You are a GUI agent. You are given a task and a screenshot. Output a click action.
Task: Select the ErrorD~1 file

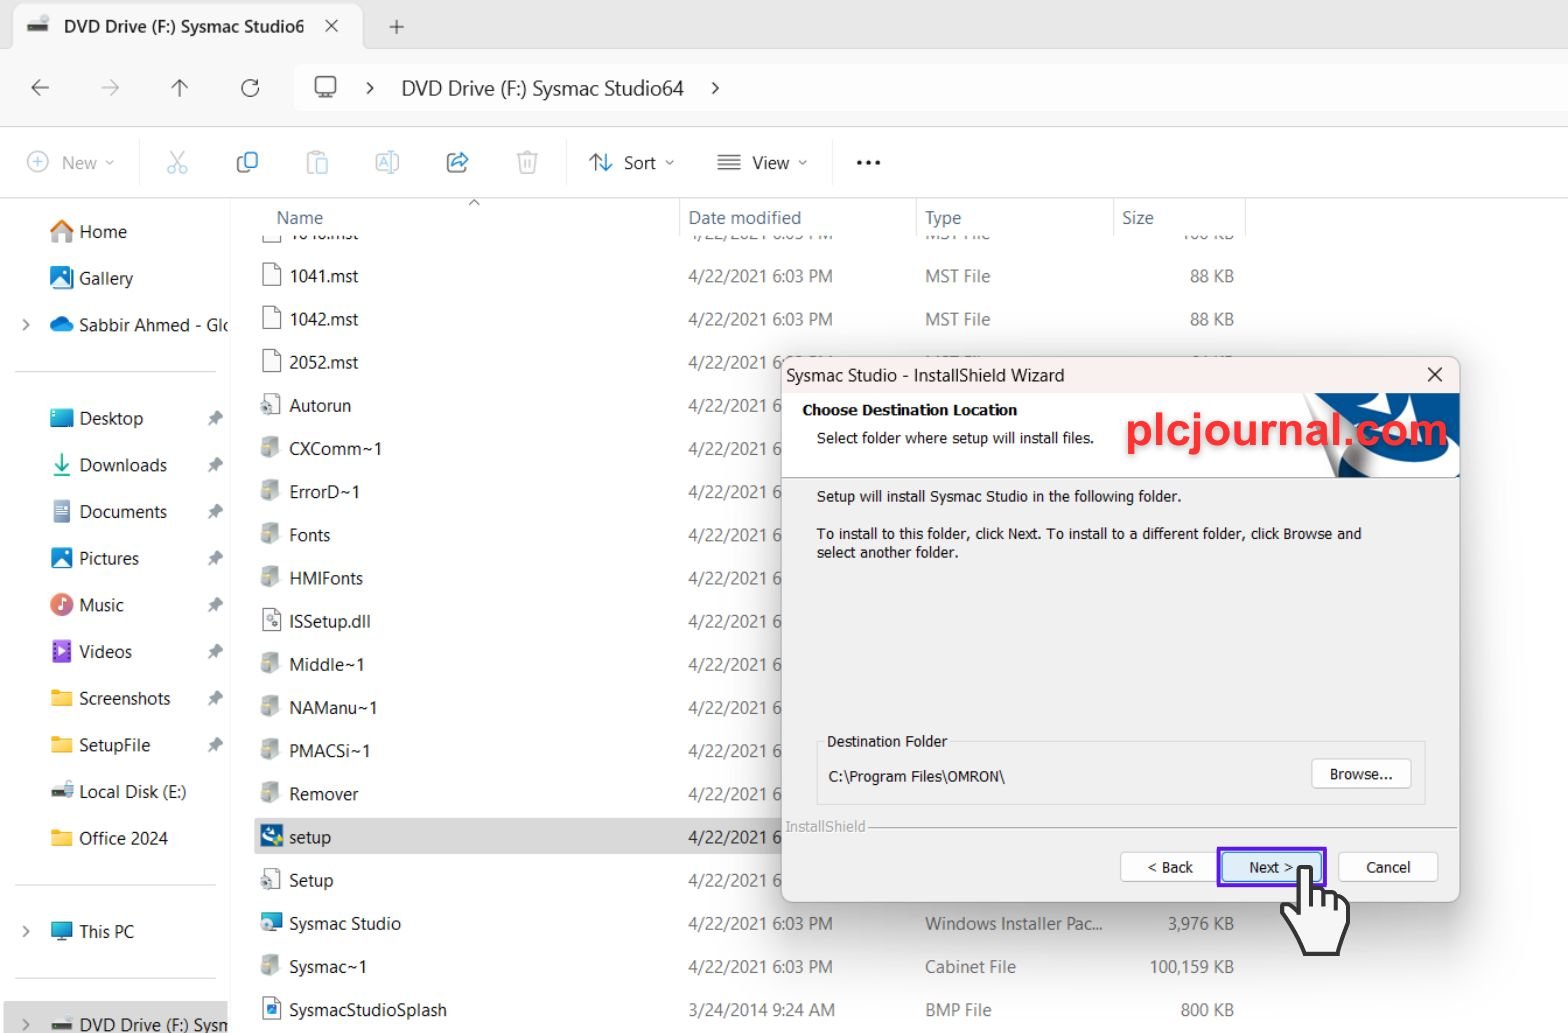324,492
